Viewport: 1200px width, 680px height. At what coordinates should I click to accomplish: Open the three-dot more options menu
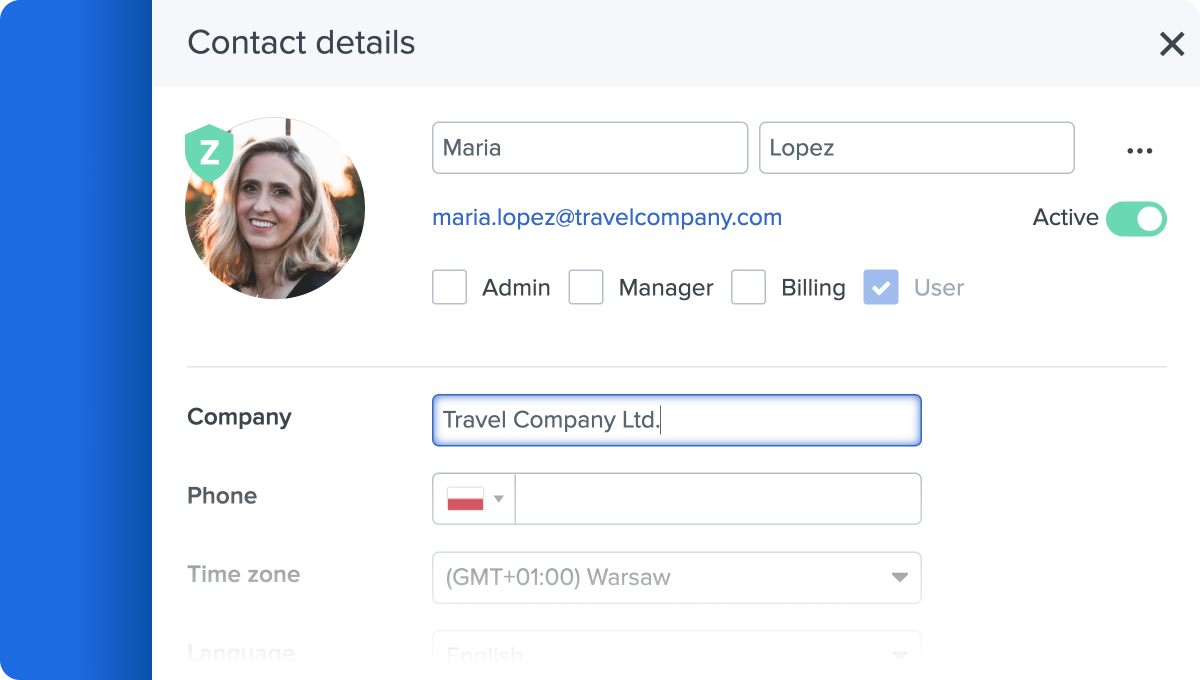pos(1139,151)
